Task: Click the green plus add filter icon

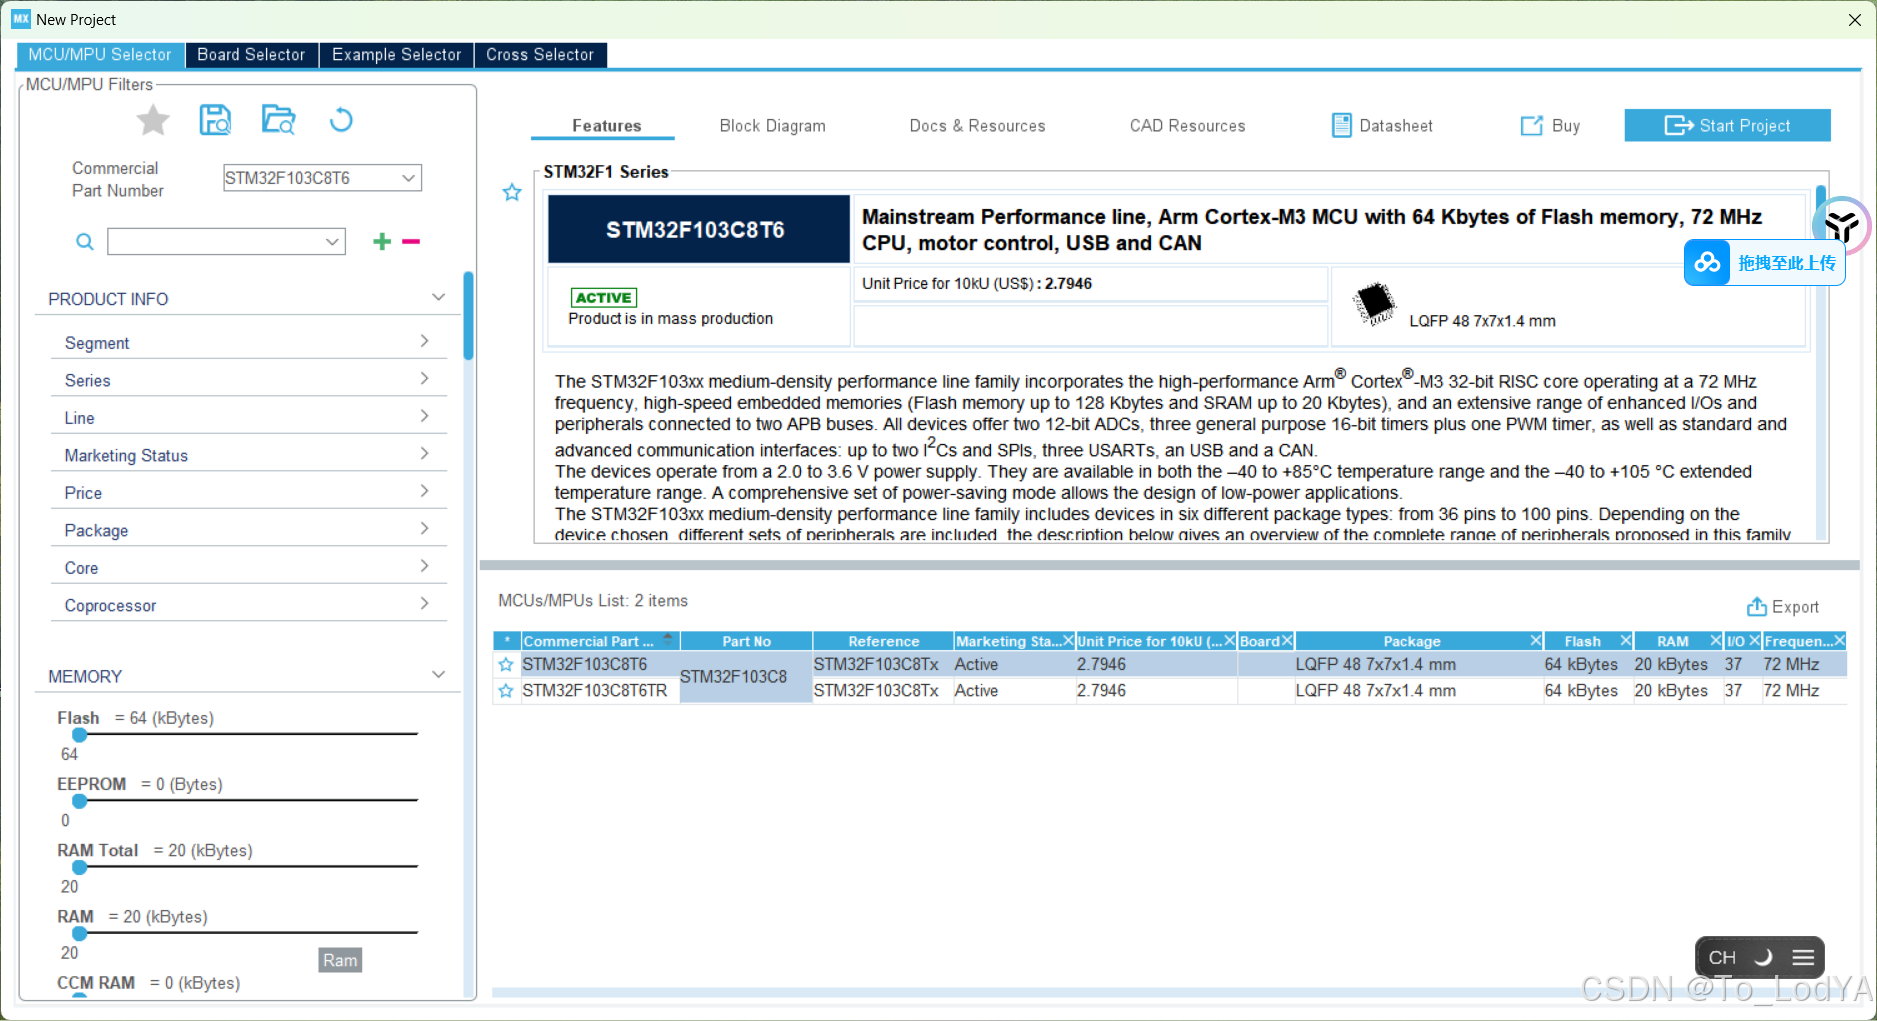Action: point(381,241)
